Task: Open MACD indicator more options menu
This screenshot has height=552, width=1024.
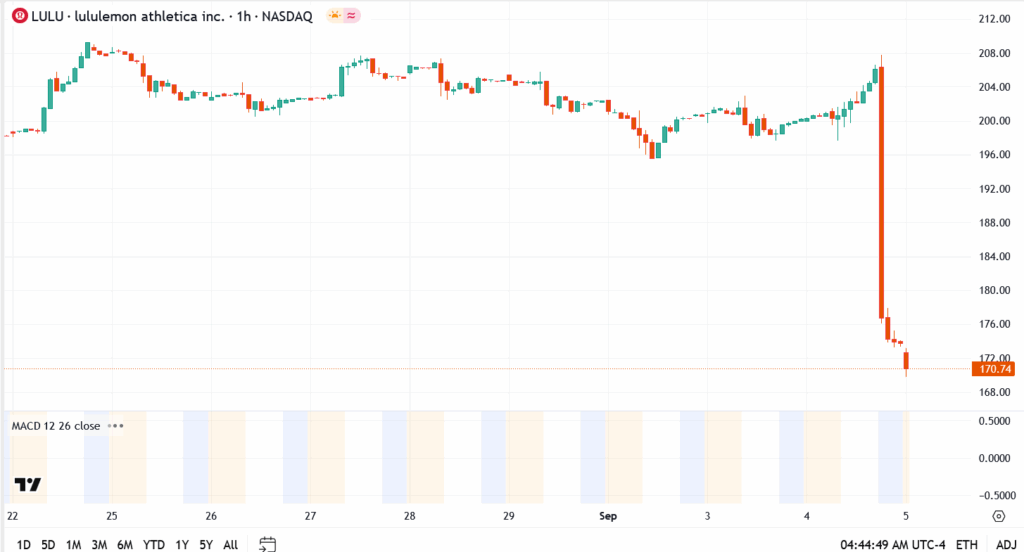Action: click(115, 425)
